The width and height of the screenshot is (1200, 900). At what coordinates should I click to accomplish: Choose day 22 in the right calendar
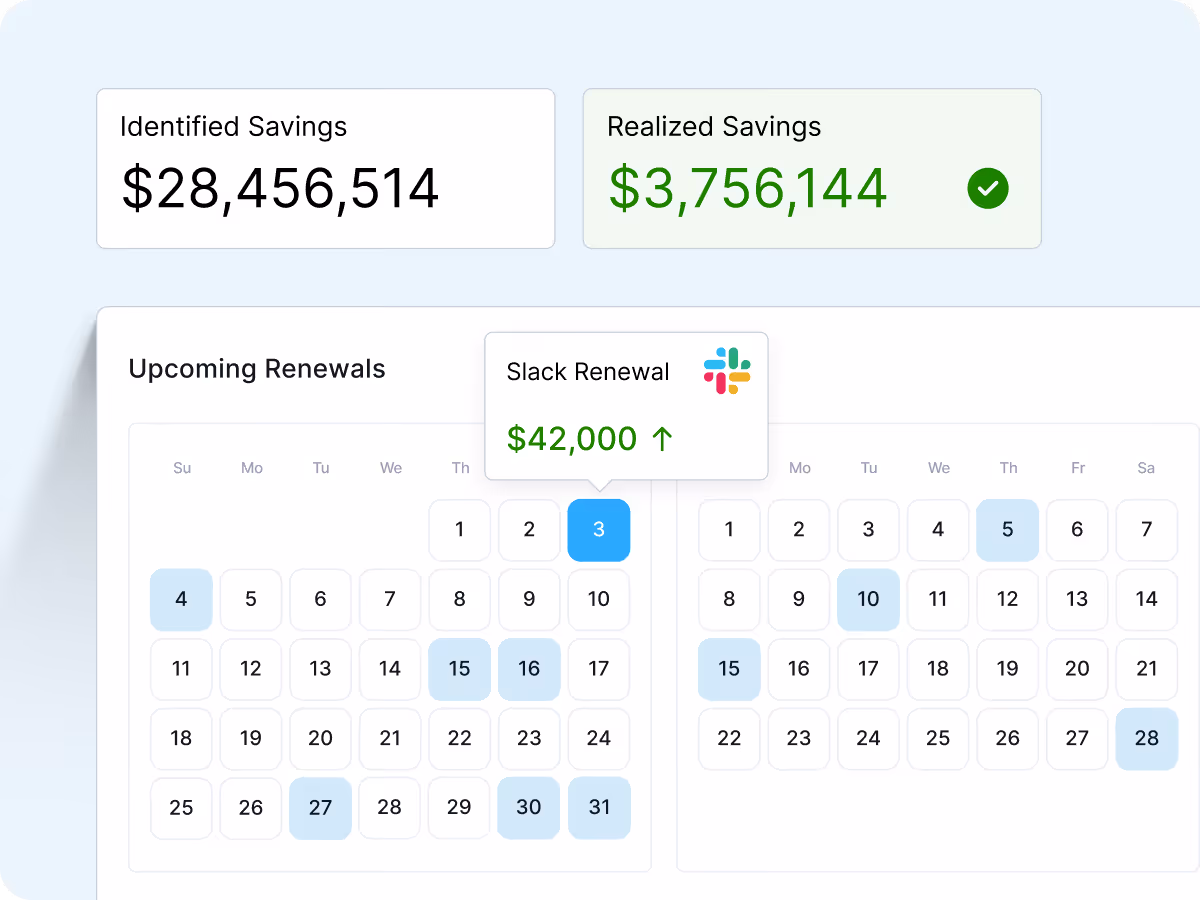click(729, 739)
